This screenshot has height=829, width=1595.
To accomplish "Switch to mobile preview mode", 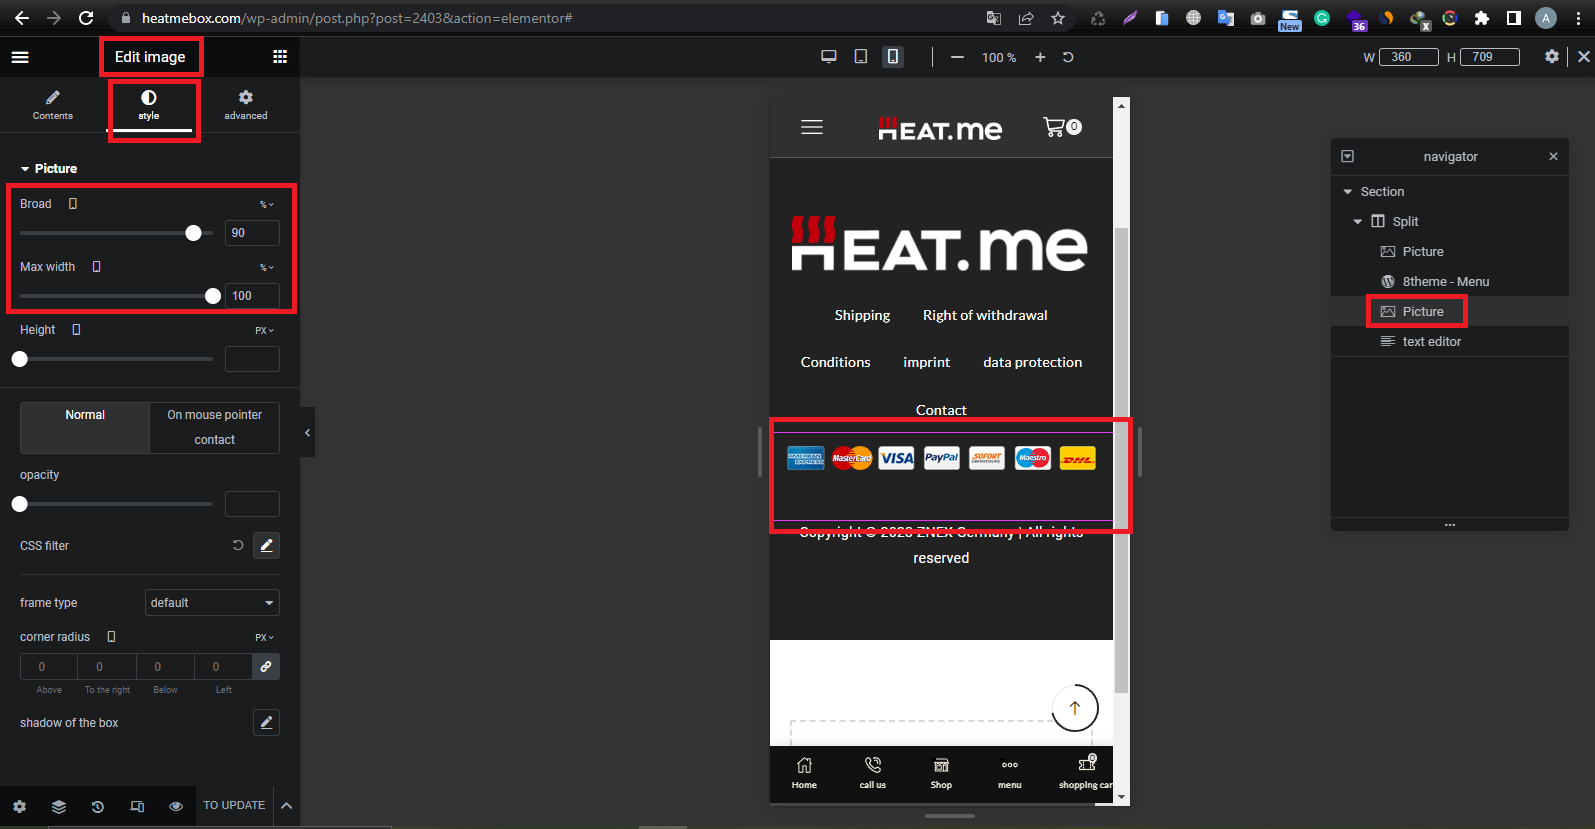I will click(893, 57).
